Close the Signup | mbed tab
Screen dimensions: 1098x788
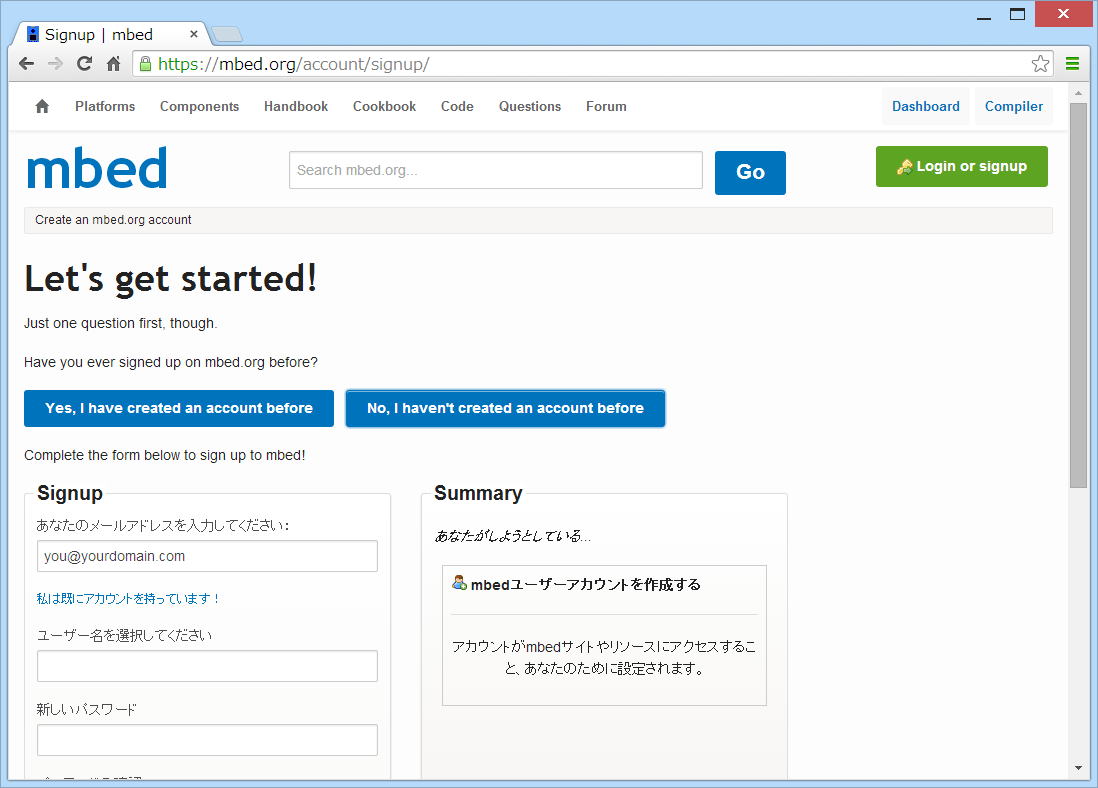coord(194,34)
